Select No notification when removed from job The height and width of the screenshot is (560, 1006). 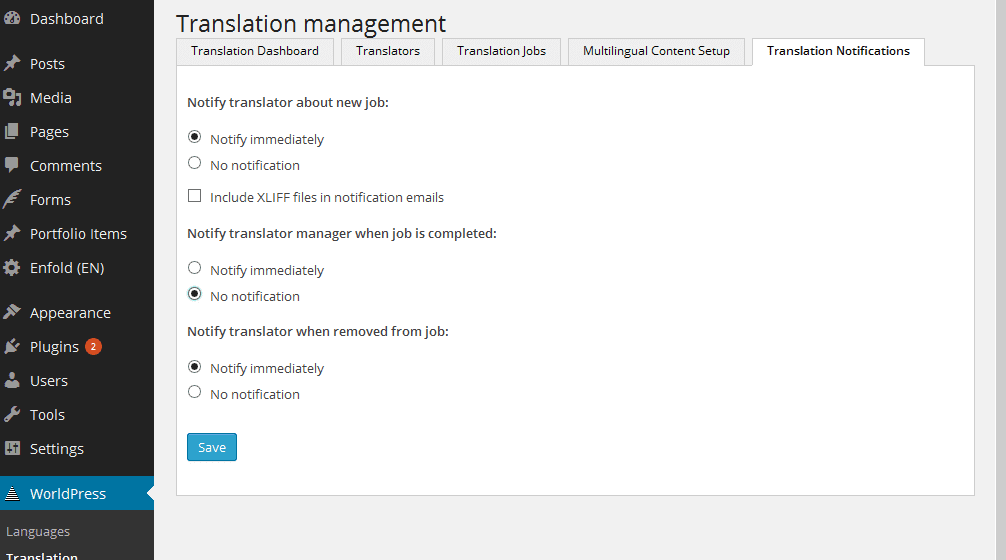pos(194,392)
